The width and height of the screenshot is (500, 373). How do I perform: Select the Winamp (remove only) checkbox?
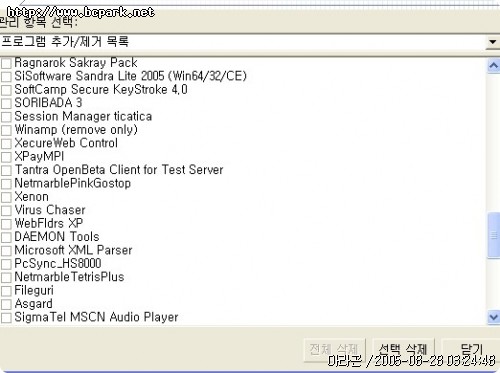(x=6, y=130)
